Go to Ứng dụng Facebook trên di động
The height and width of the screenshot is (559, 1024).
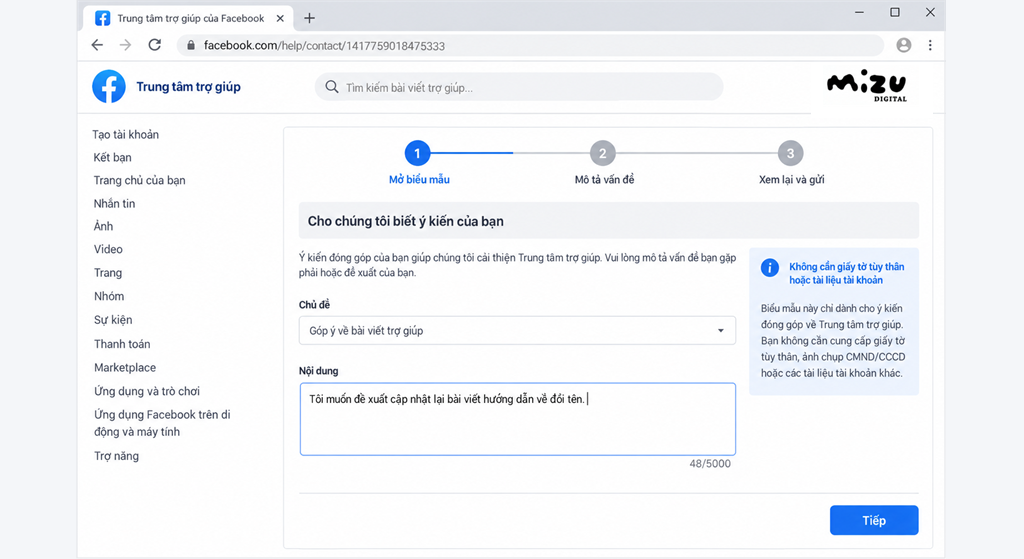[162, 423]
